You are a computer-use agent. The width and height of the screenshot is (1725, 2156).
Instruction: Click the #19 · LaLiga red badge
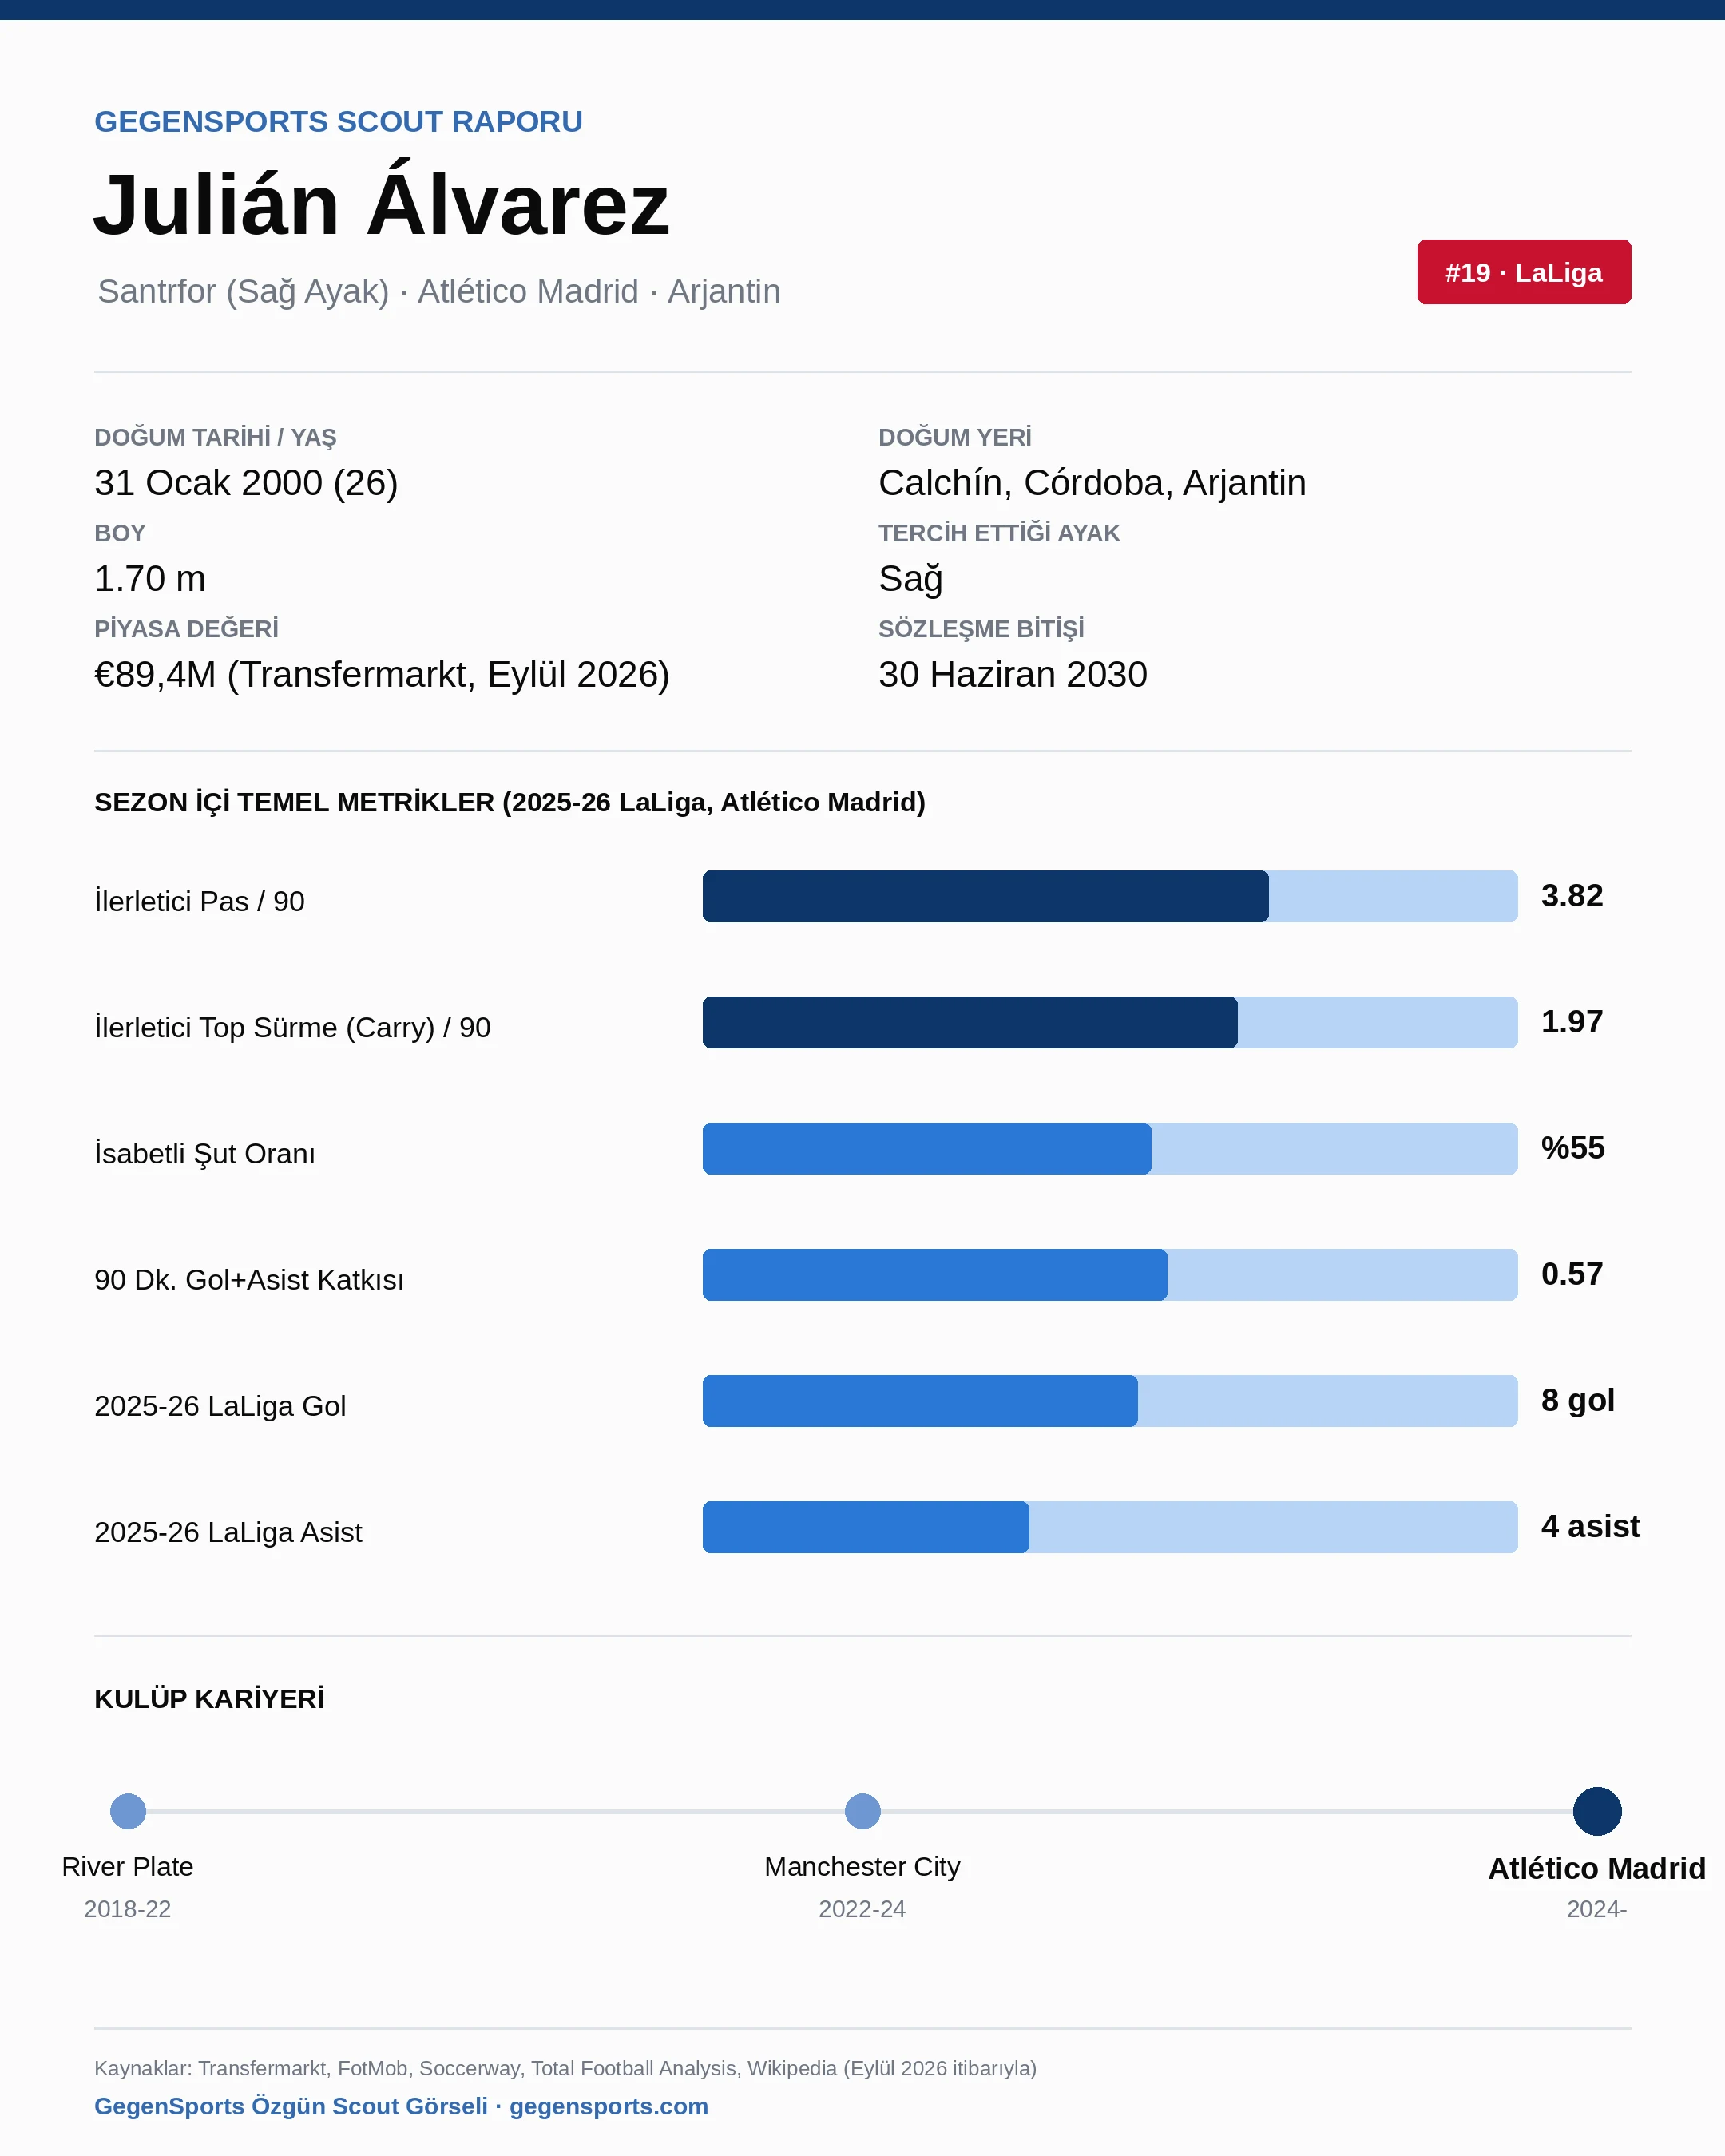click(x=1523, y=272)
